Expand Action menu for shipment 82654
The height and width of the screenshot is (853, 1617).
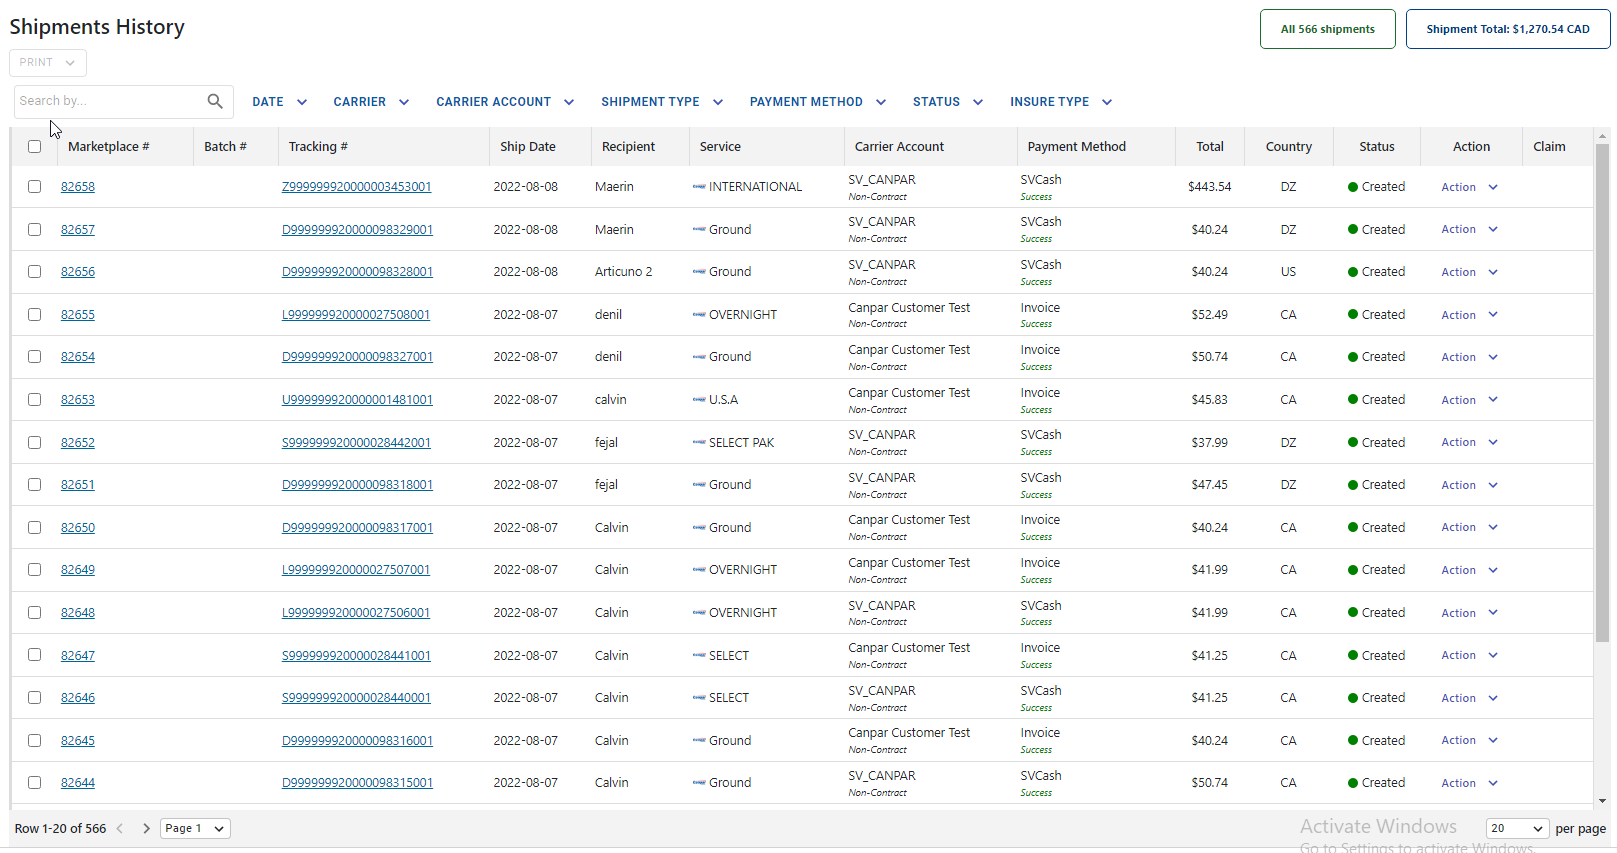[1470, 357]
